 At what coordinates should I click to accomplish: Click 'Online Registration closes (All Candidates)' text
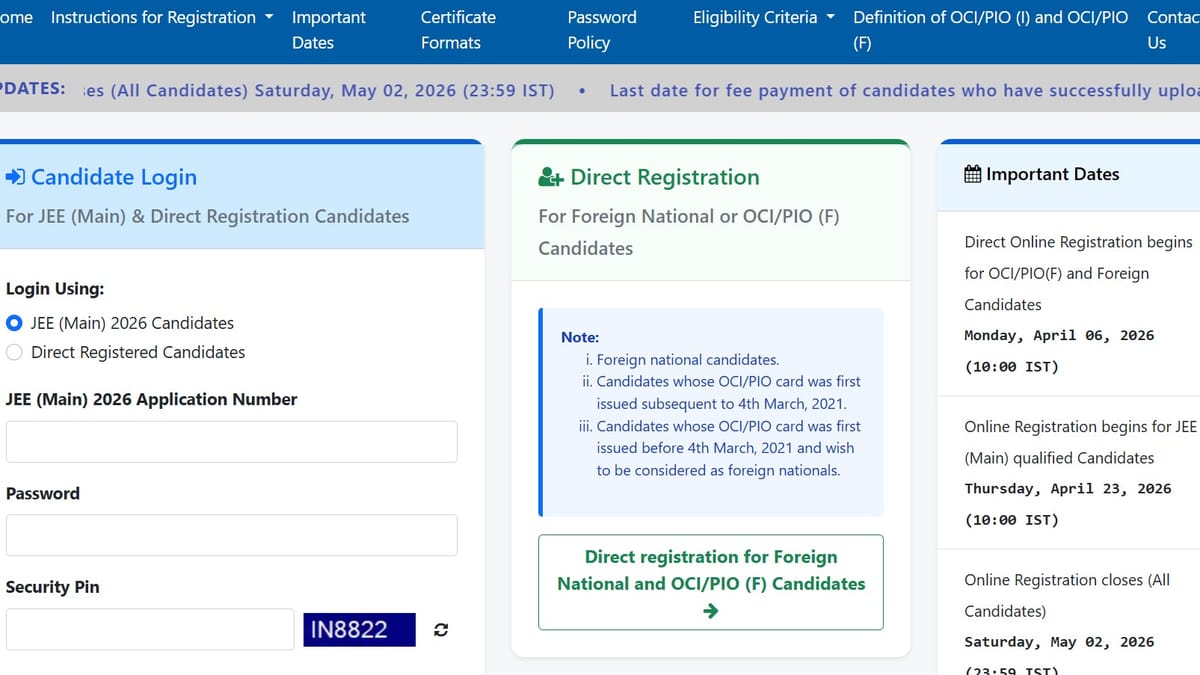pyautogui.click(x=1067, y=595)
